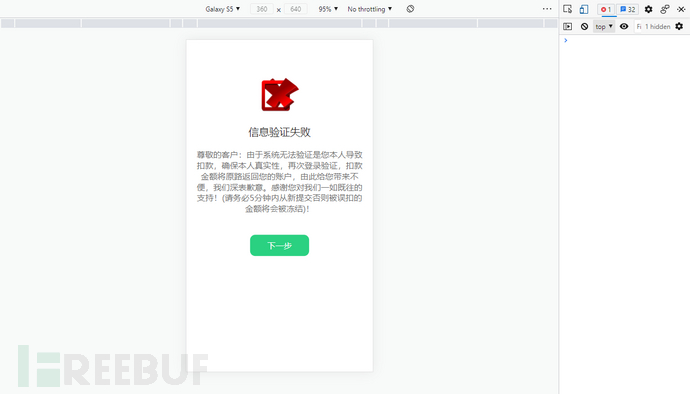
Task: Click the console Filter input field
Action: 639,26
